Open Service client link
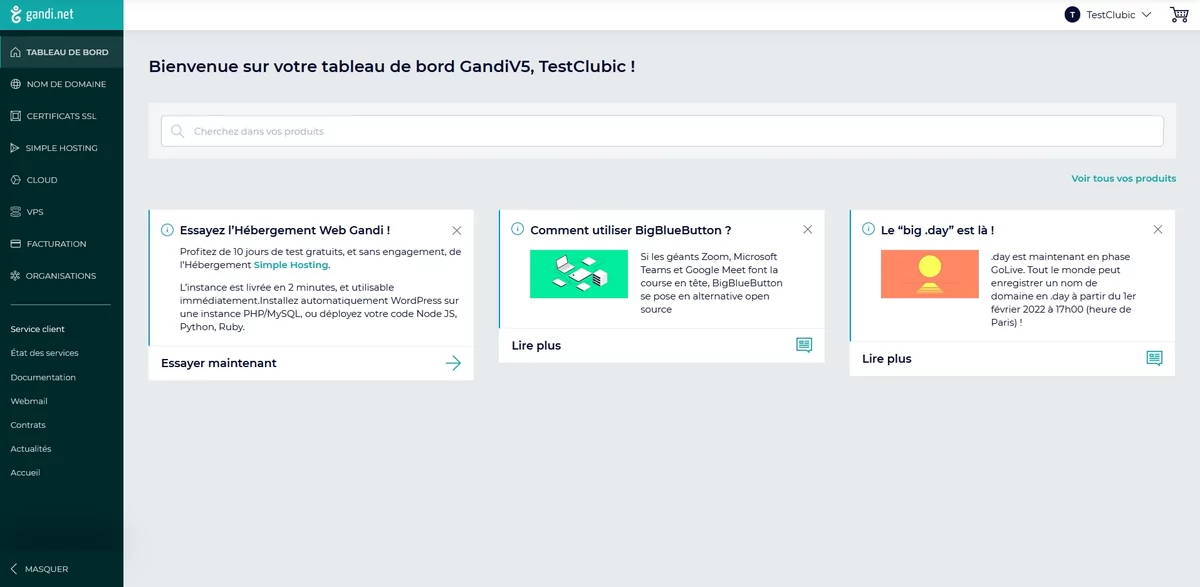Screen dimensions: 1200x587 click(x=37, y=329)
